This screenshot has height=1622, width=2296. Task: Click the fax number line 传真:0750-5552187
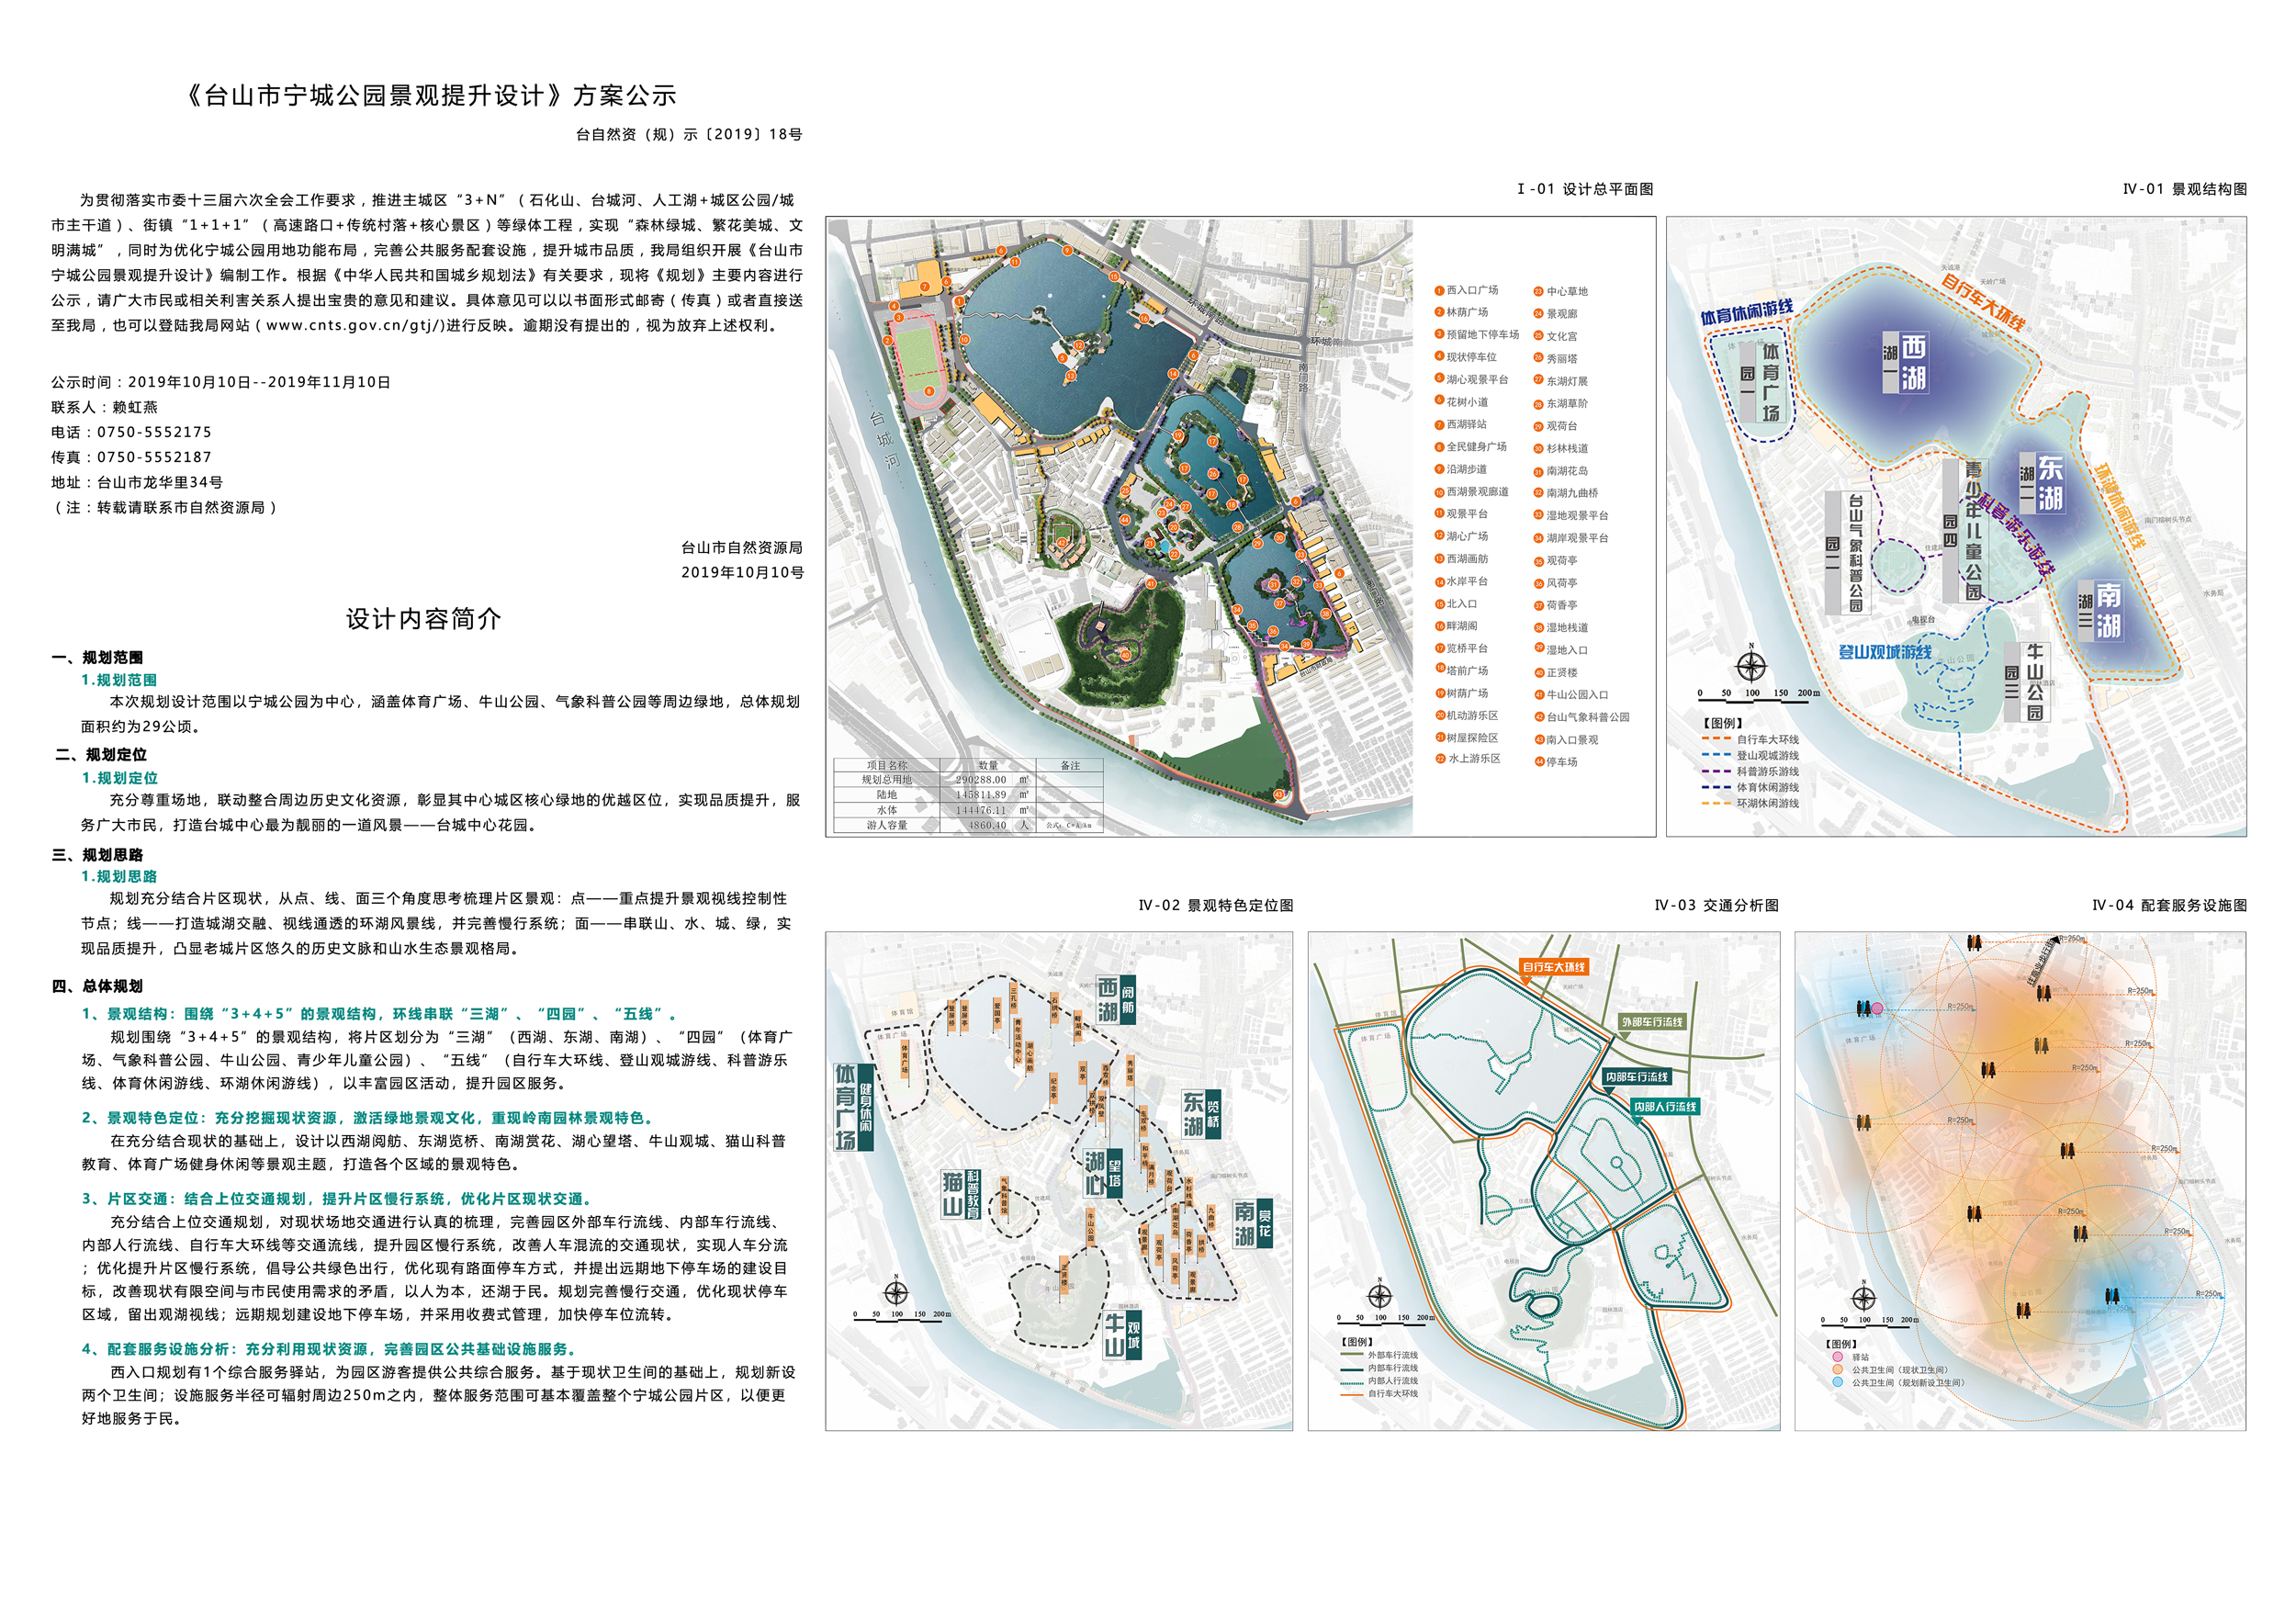(131, 457)
